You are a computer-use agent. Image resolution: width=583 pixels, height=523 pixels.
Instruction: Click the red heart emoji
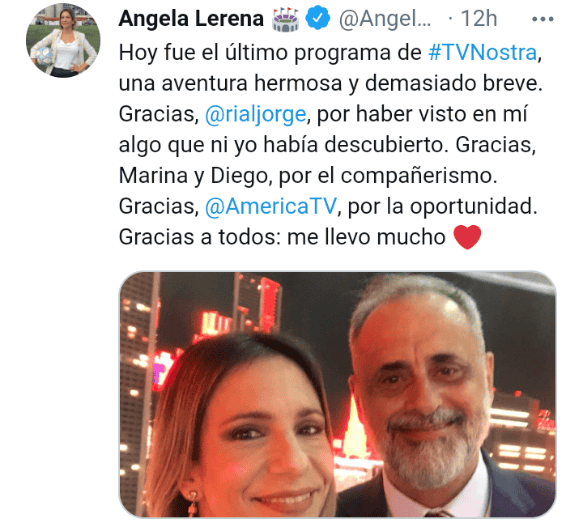click(467, 237)
